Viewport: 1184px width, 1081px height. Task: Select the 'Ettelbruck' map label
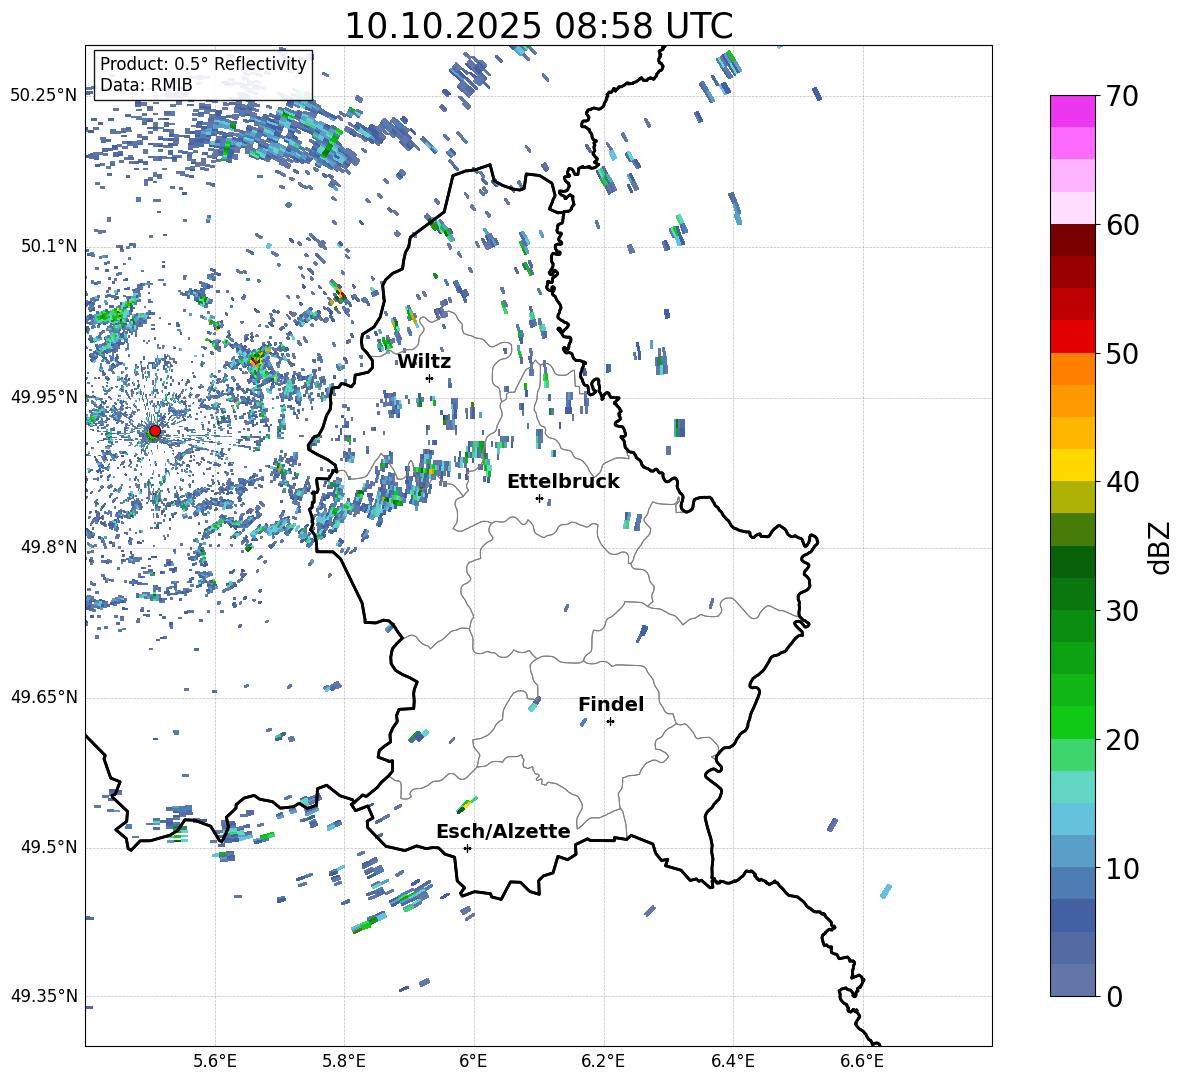click(563, 482)
